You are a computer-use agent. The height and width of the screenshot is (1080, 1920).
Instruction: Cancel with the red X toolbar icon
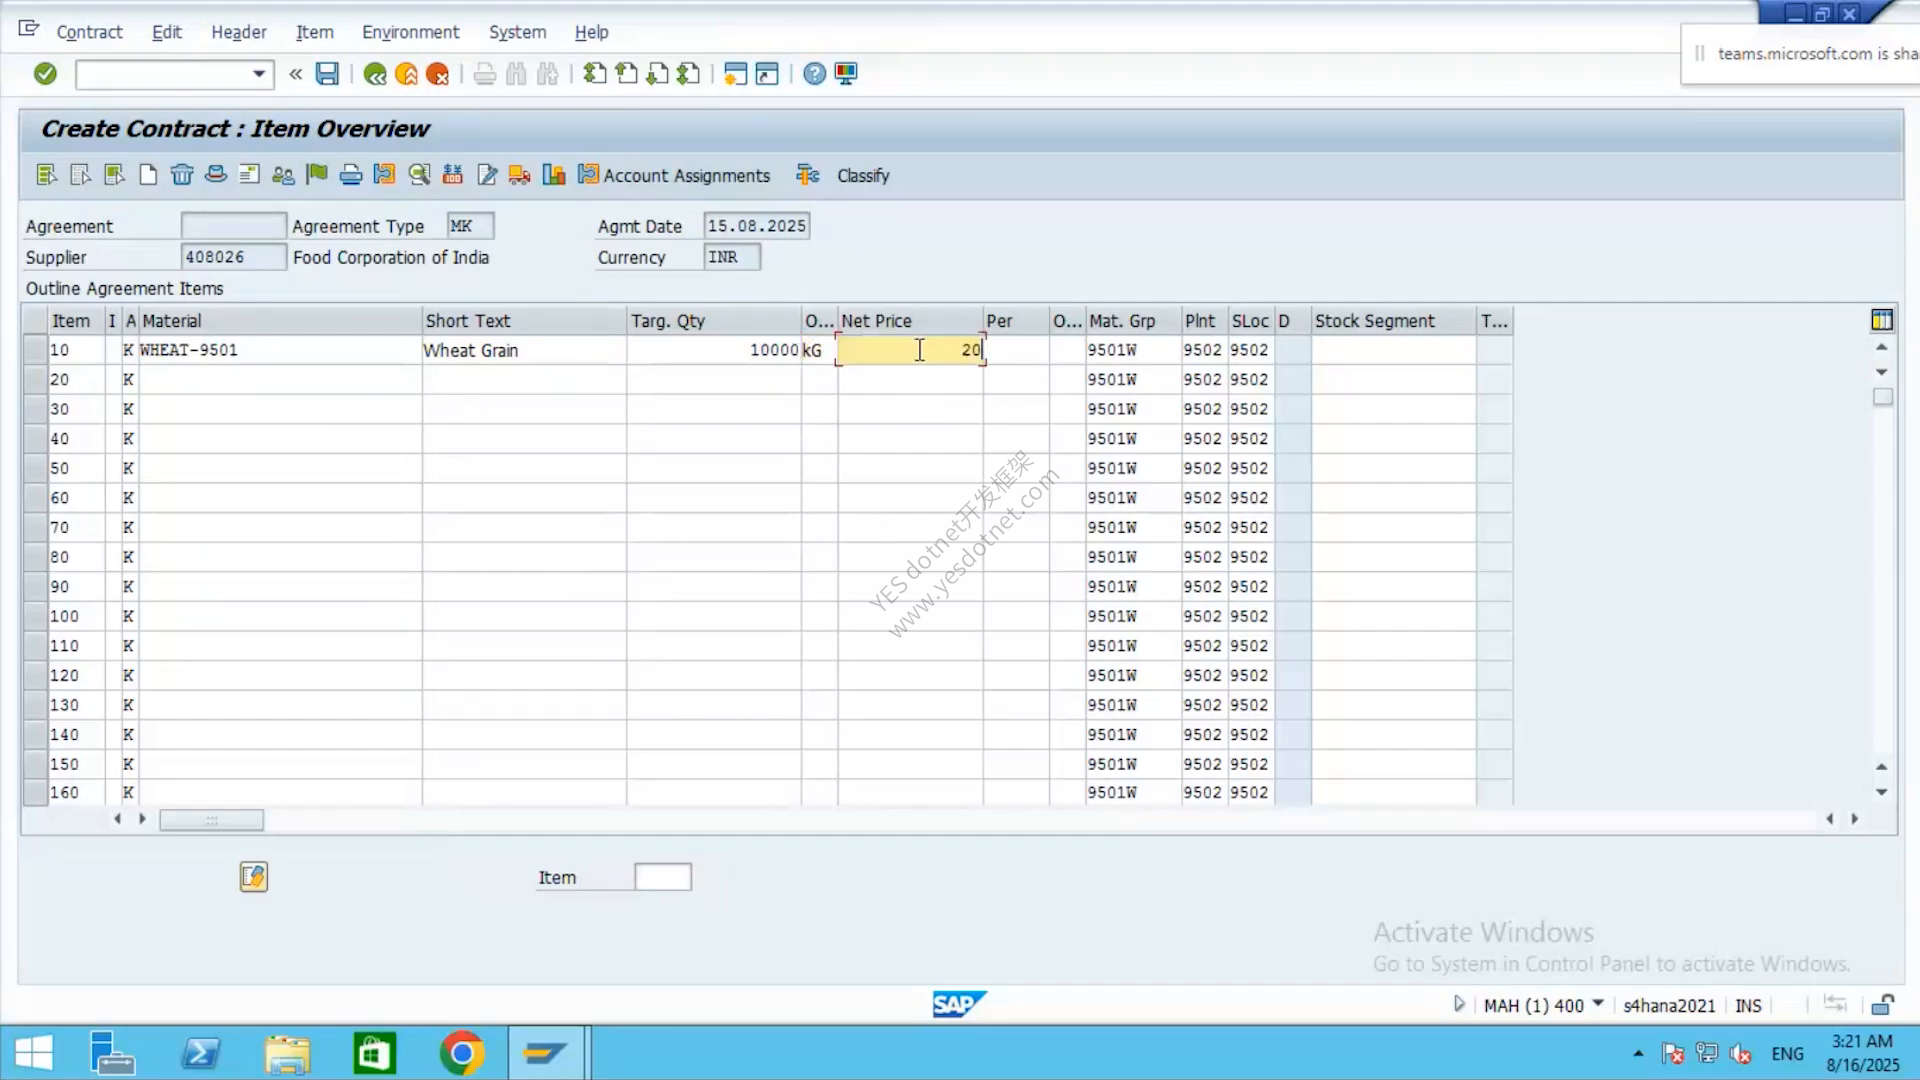437,74
